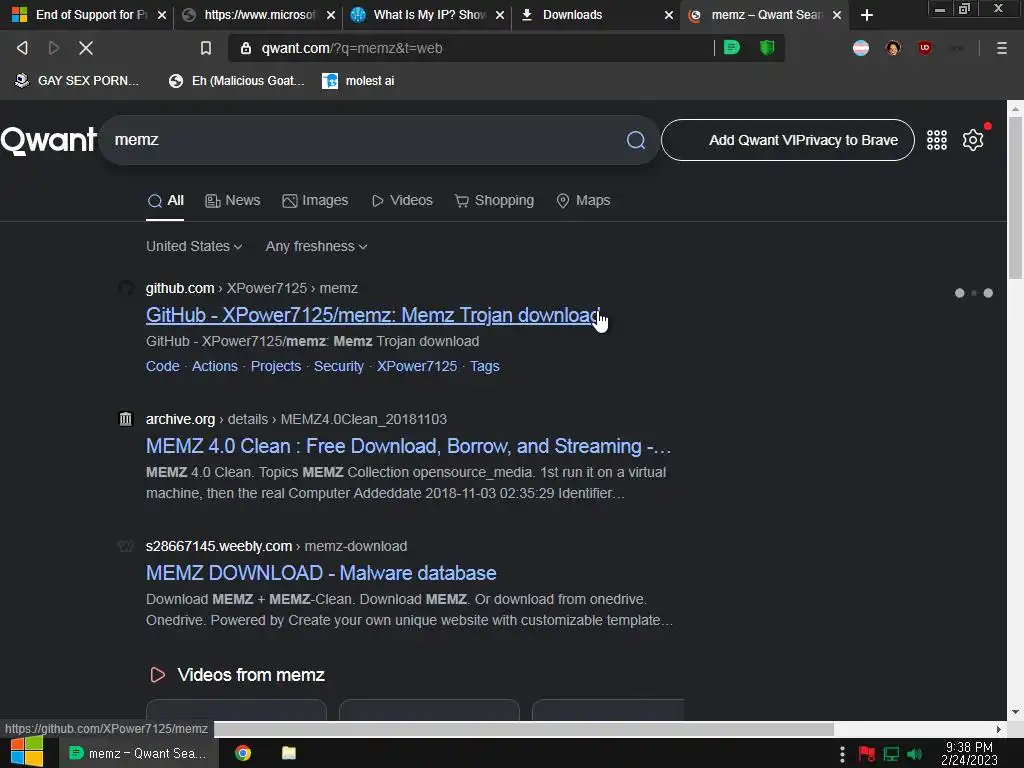Stop page loading with the X button

coord(86,48)
